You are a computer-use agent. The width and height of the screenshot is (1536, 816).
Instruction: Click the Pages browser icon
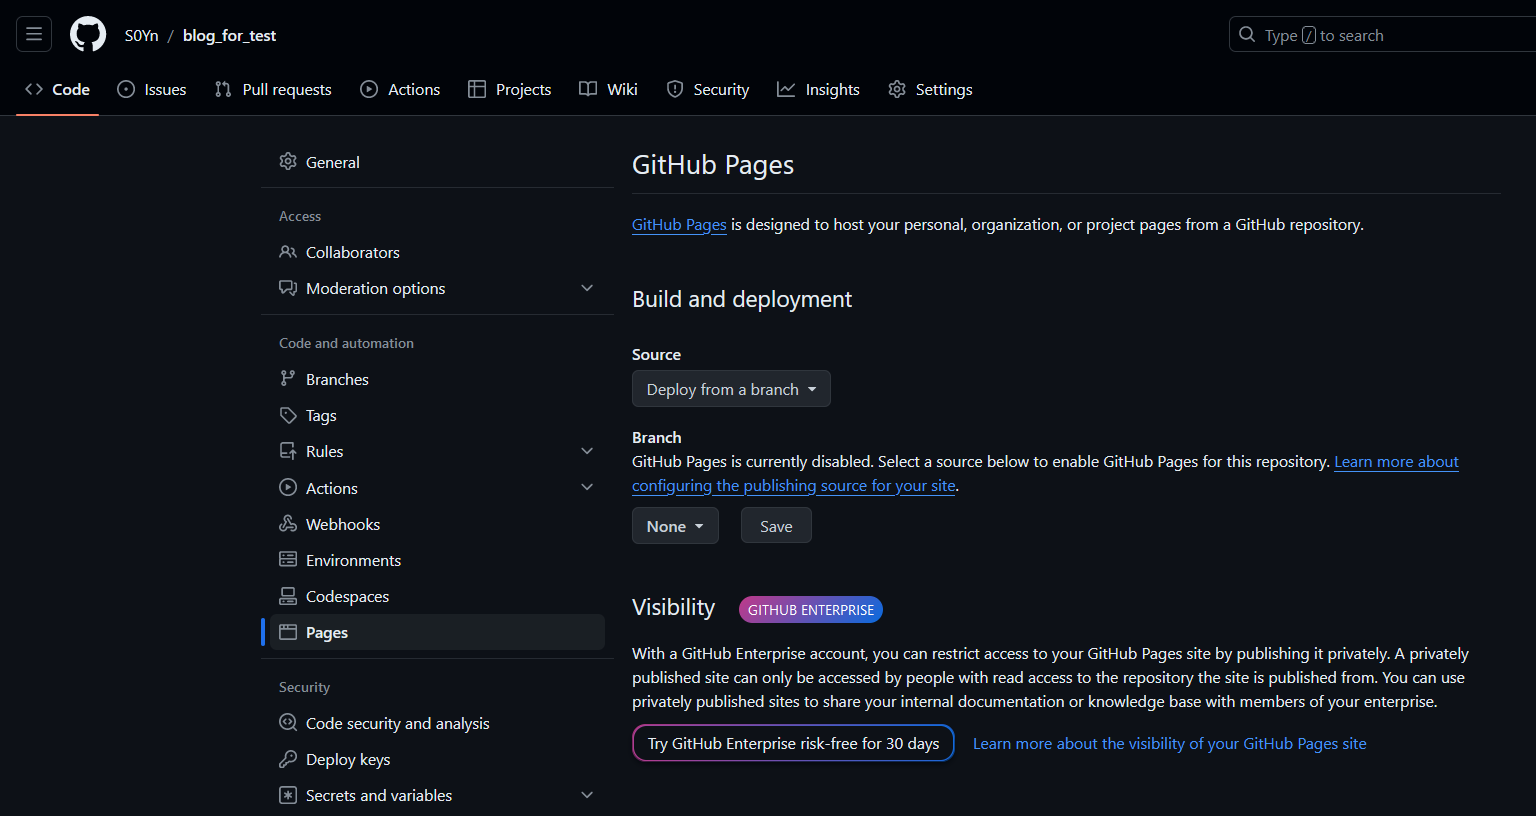click(288, 632)
